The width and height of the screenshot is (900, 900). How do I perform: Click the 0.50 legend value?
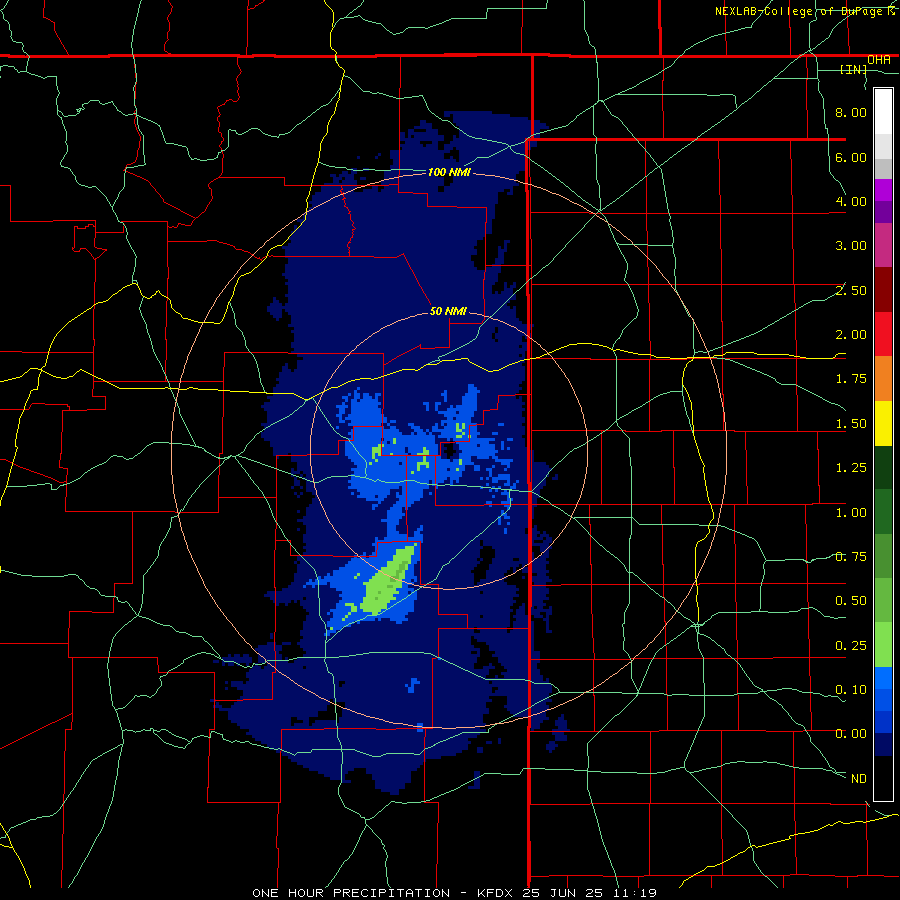[851, 601]
